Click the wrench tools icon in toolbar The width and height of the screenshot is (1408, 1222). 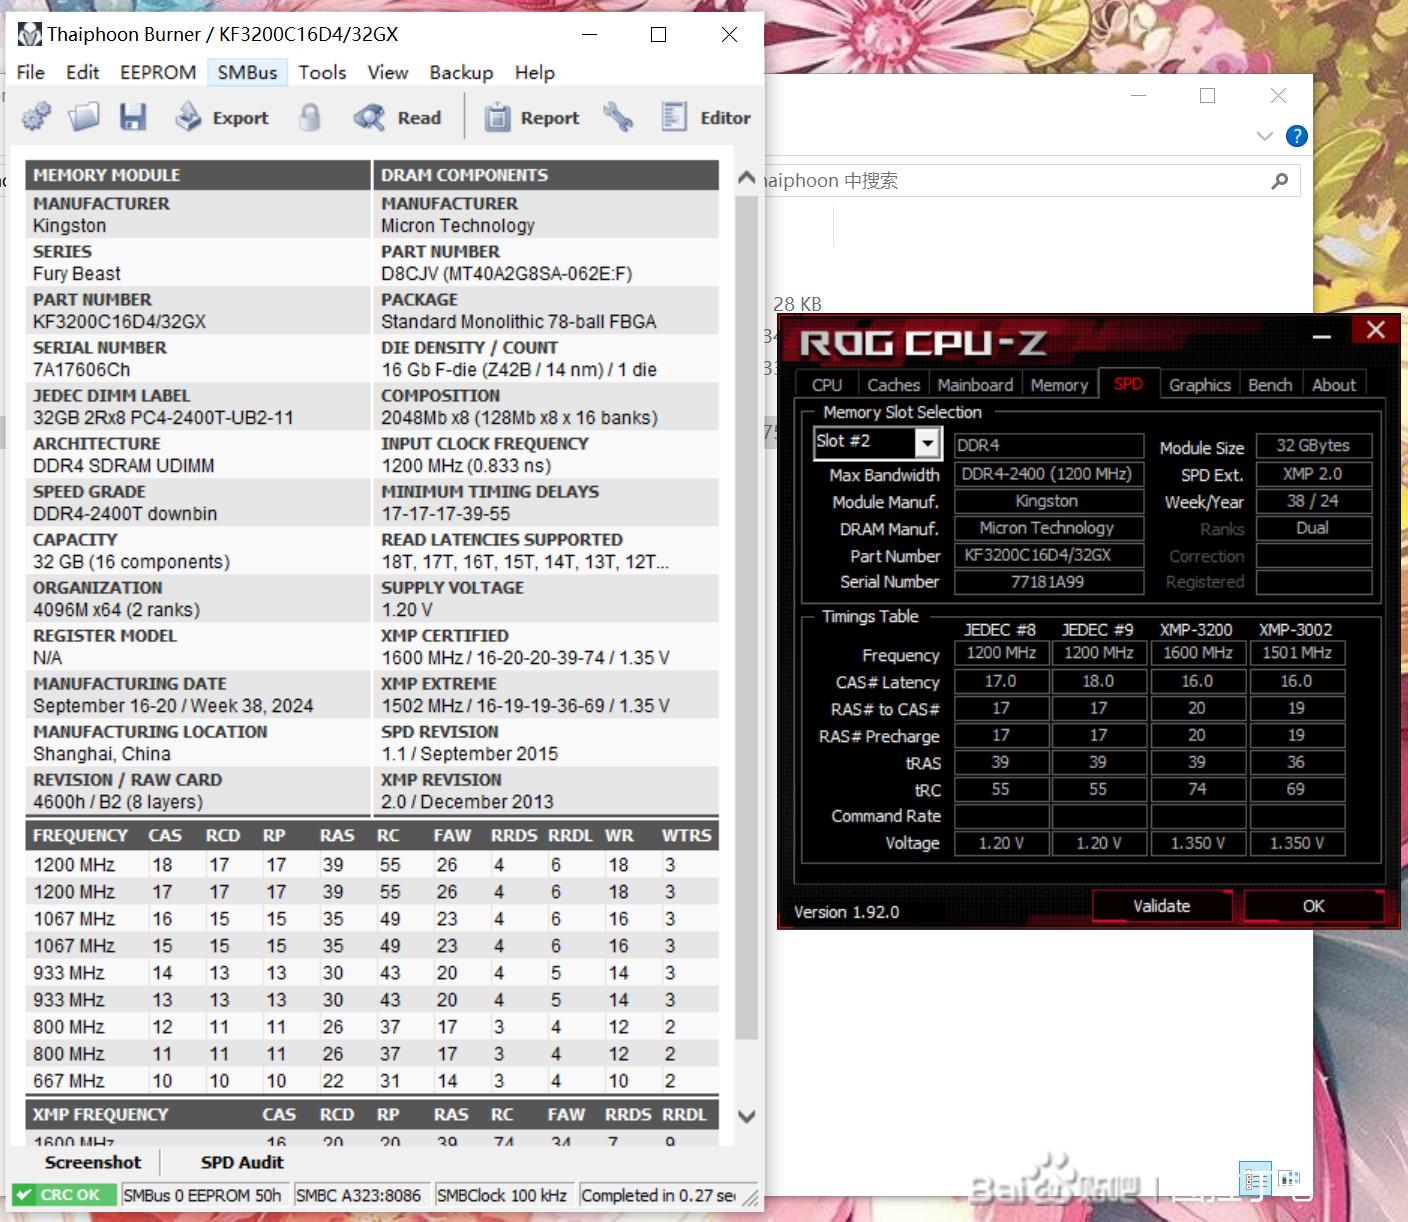[618, 117]
